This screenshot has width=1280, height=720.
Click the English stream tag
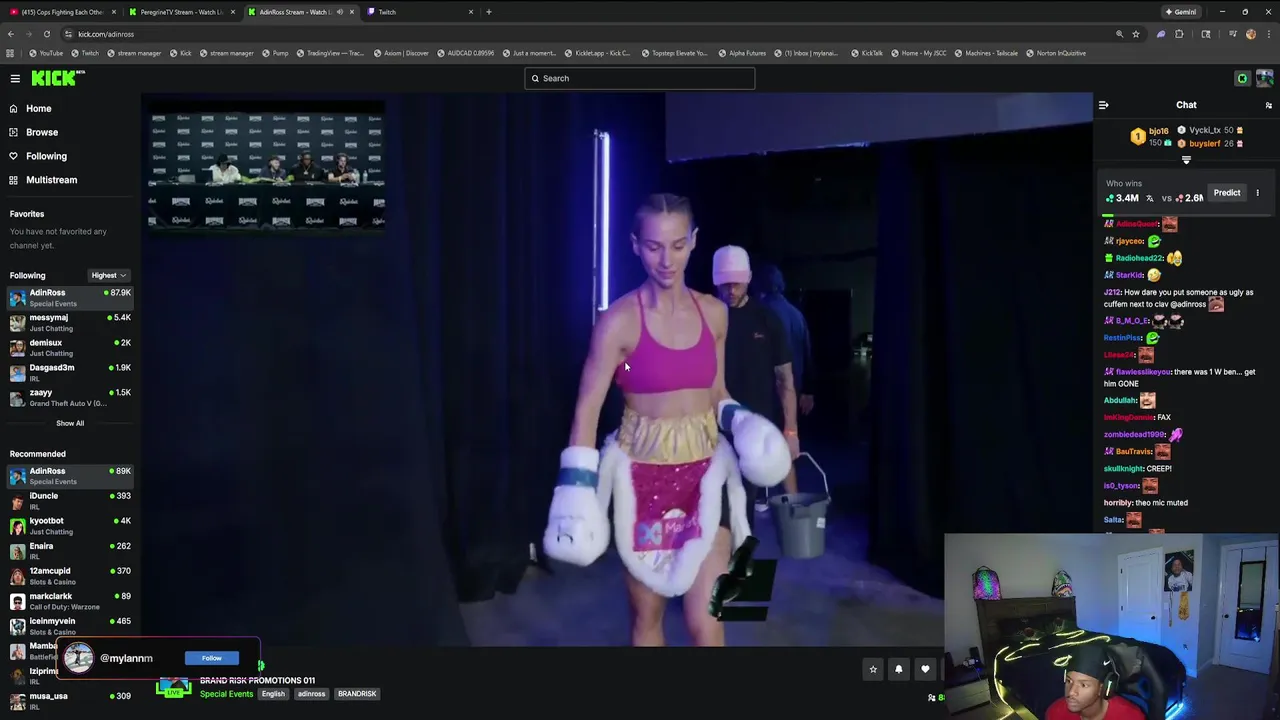point(273,694)
